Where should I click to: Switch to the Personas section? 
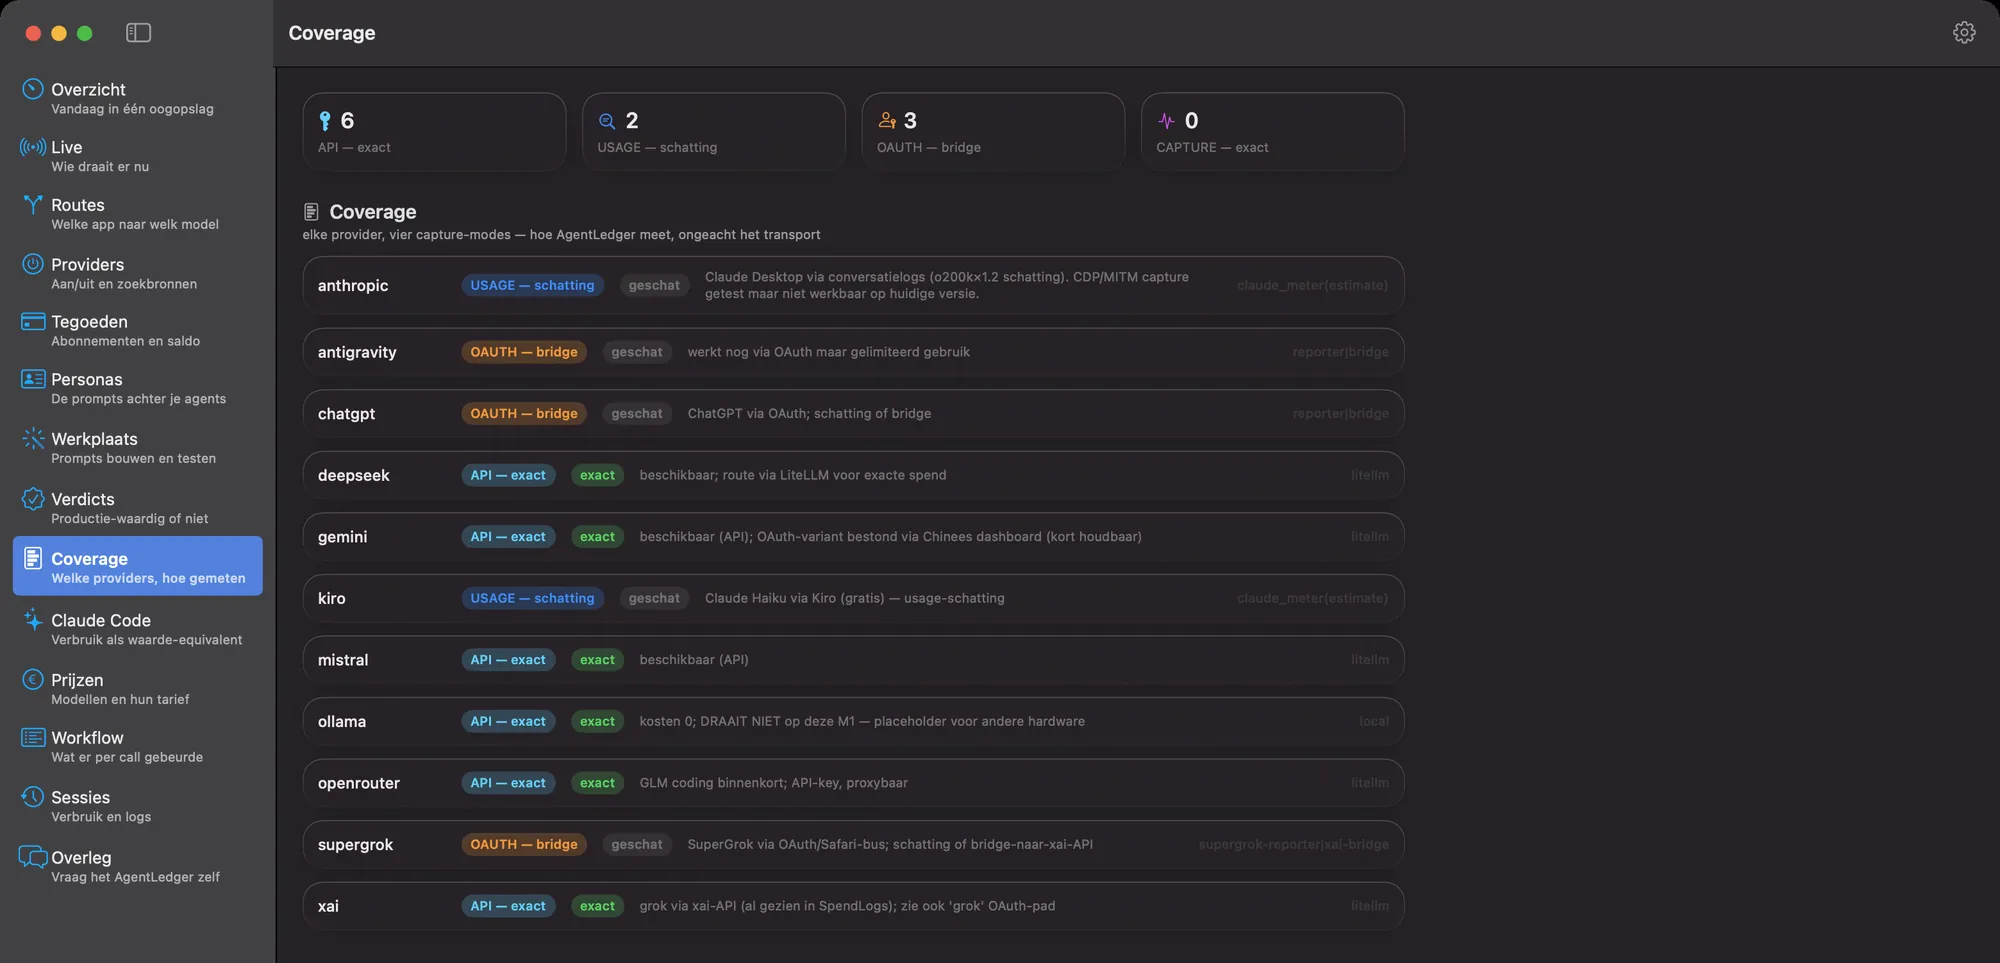pyautogui.click(x=138, y=388)
